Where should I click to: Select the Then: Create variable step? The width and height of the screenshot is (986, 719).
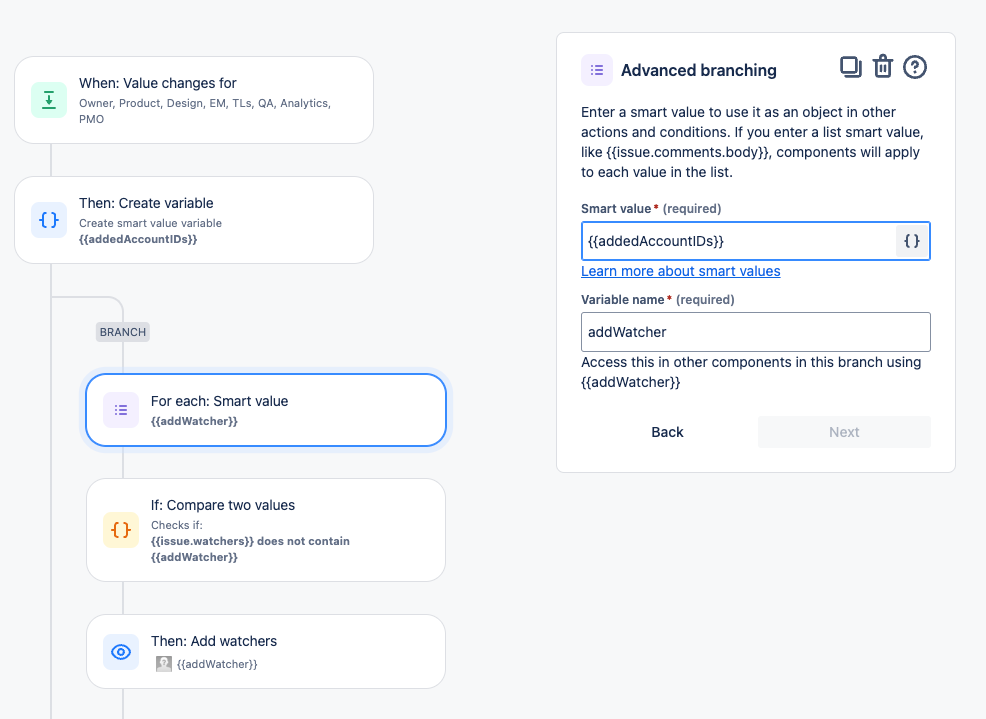click(x=194, y=220)
